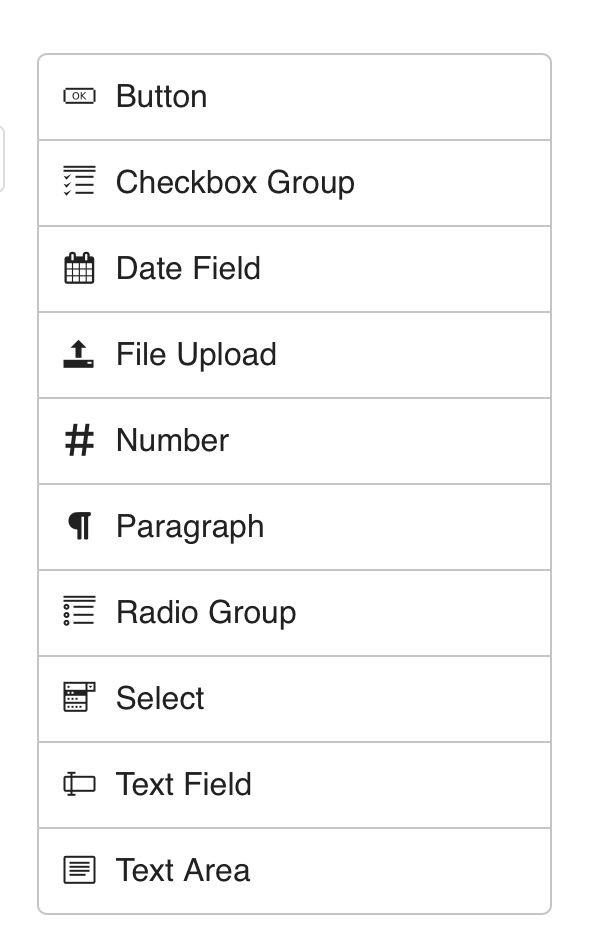606x942 pixels.
Task: Click the Text Field input icon
Action: point(79,784)
